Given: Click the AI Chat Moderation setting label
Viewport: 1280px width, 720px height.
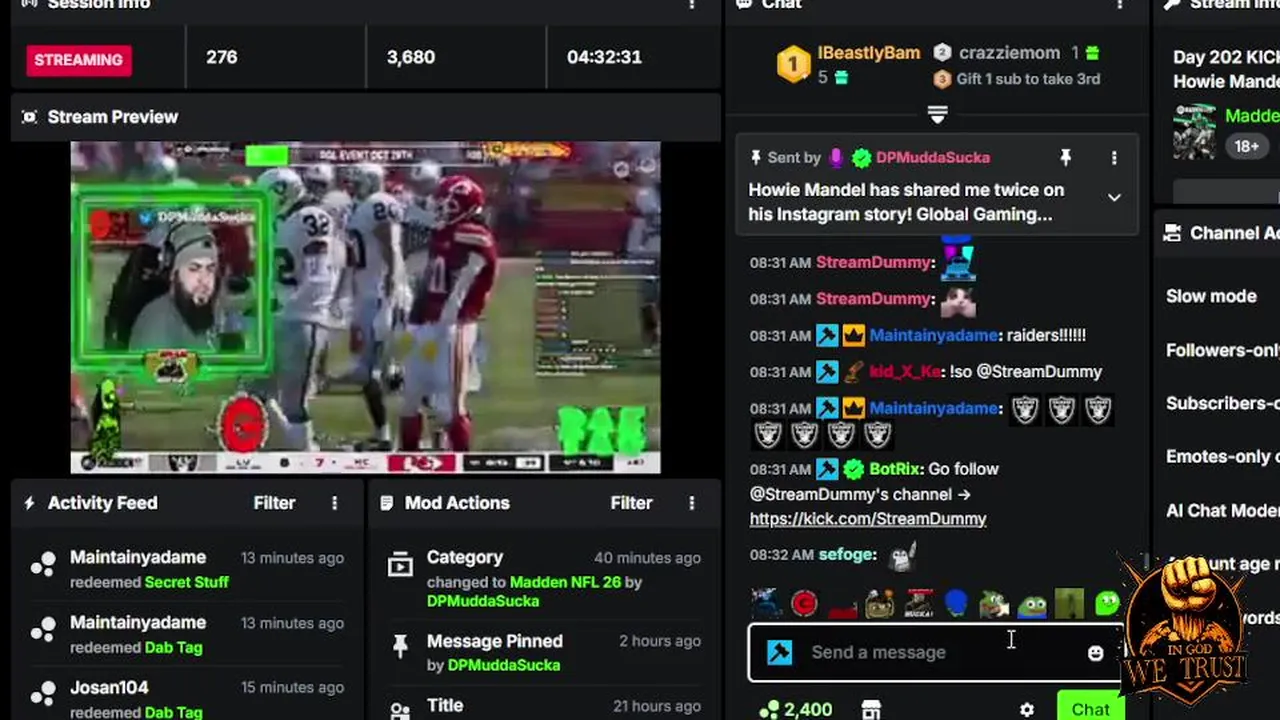Looking at the screenshot, I should pos(1223,510).
